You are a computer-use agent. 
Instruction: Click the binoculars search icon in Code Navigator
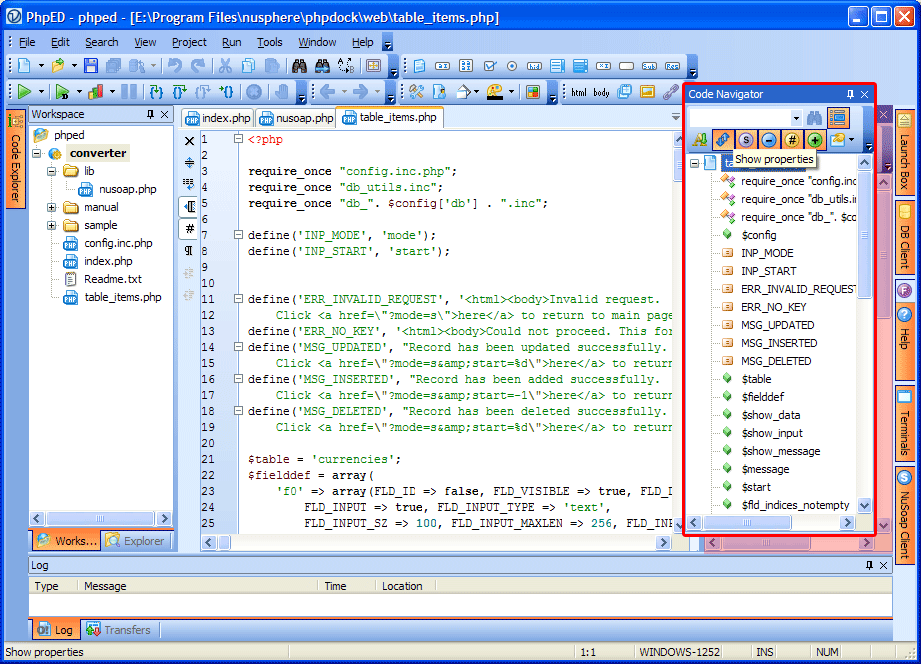pyautogui.click(x=814, y=118)
